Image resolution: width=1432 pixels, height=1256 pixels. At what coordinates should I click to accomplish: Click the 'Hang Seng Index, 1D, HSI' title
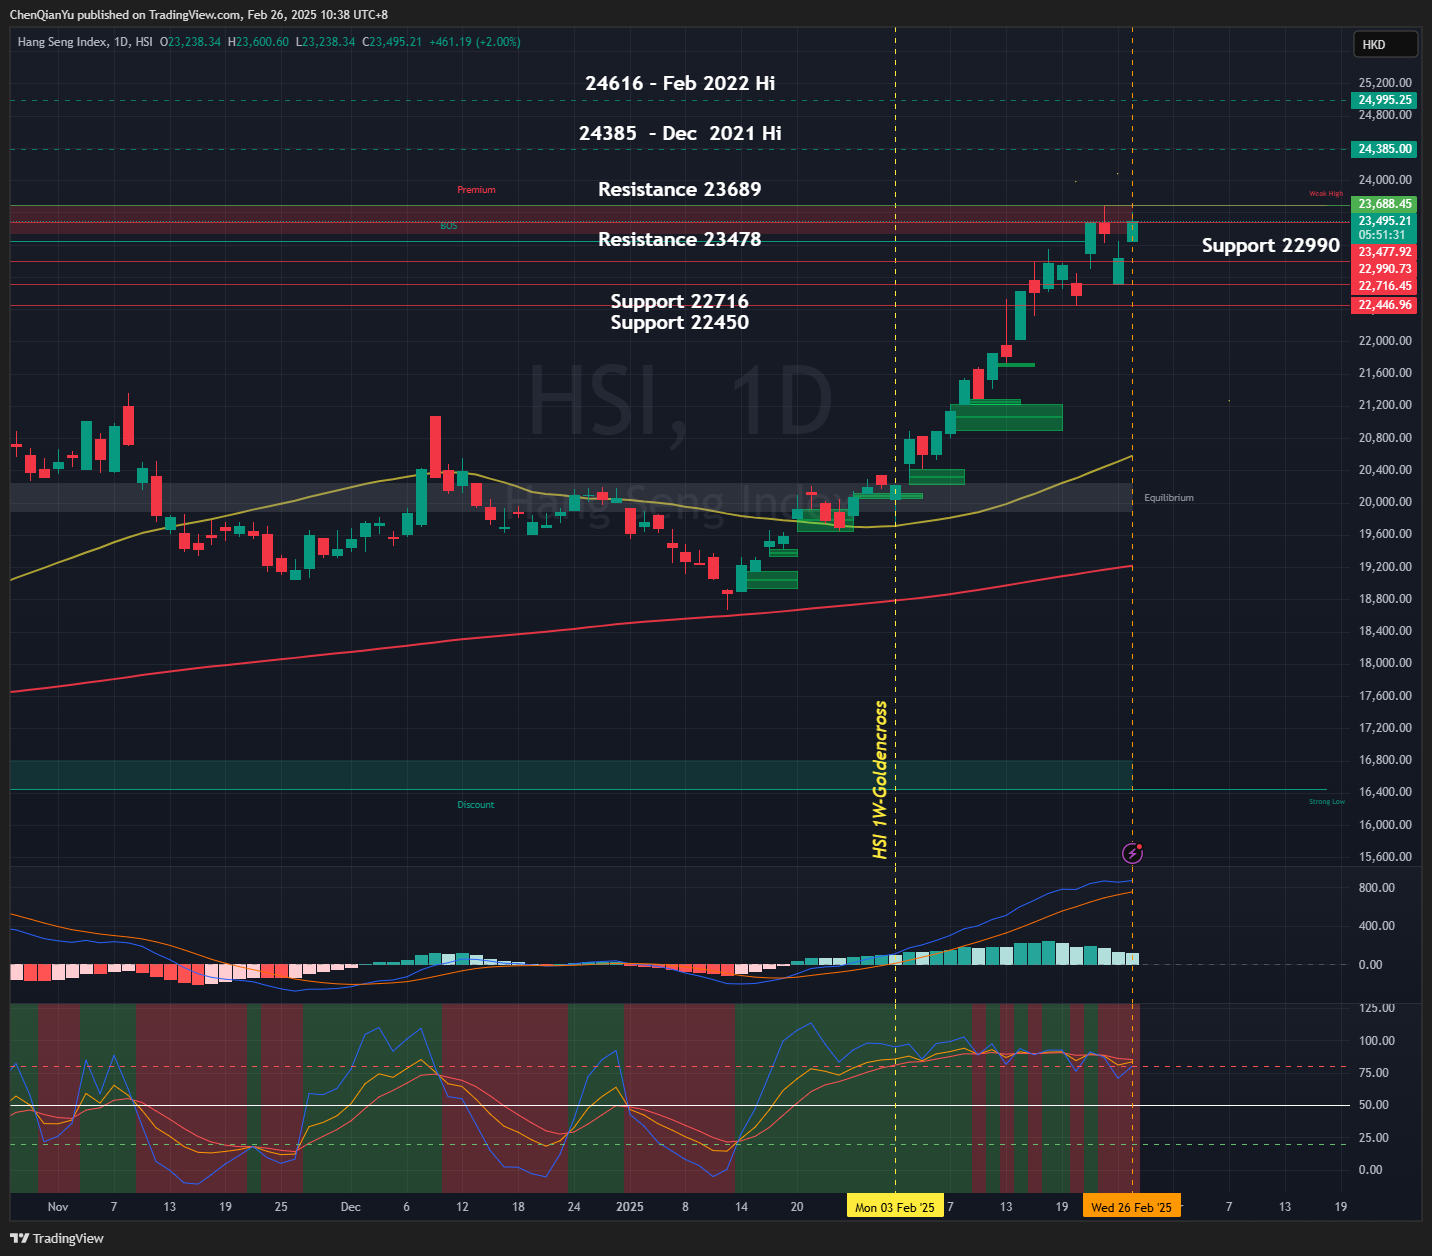tap(85, 42)
